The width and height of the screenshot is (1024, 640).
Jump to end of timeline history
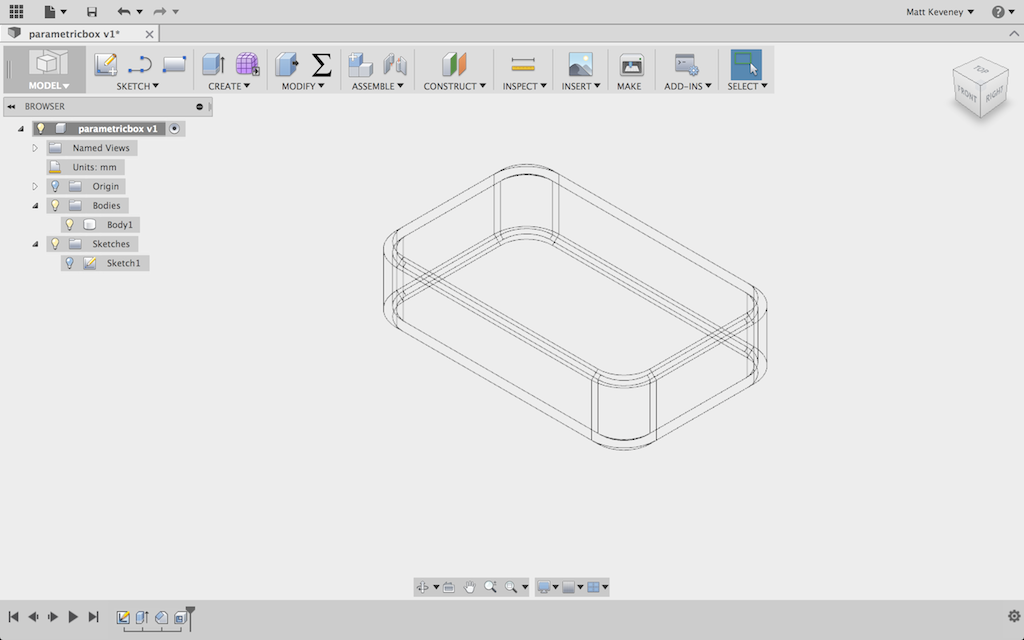point(93,617)
